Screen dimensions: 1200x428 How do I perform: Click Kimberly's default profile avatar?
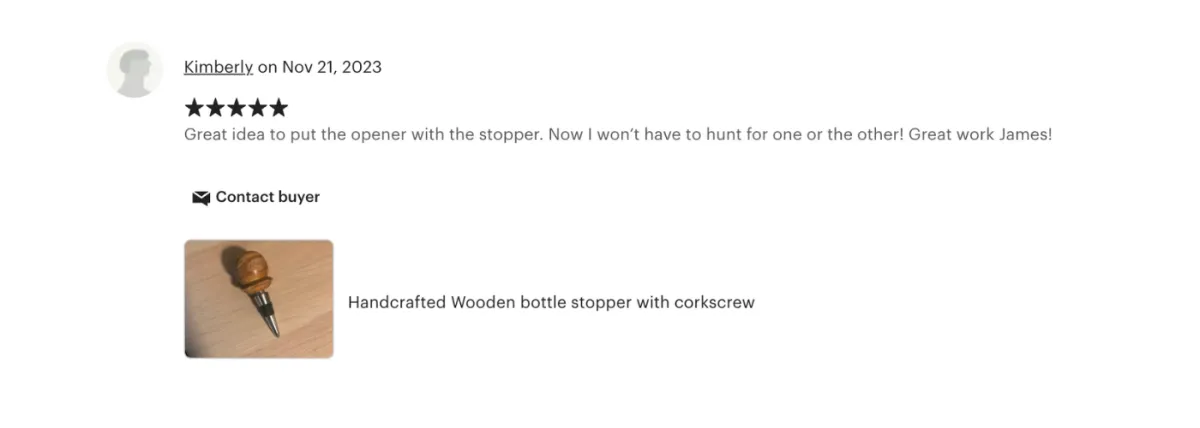point(134,70)
